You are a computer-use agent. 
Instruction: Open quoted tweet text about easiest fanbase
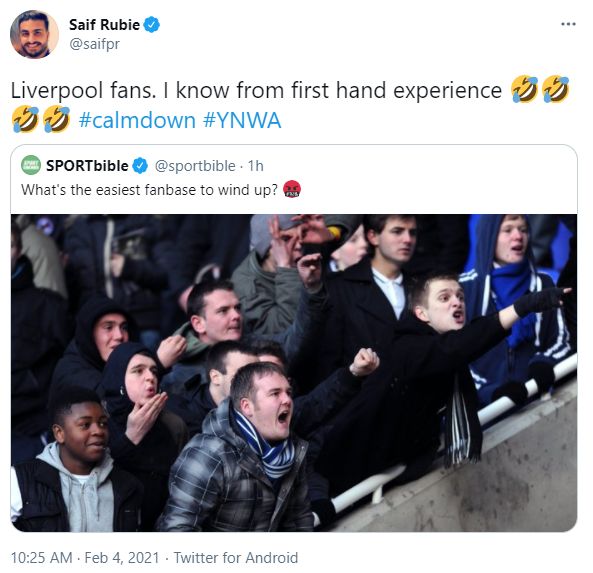(x=149, y=189)
